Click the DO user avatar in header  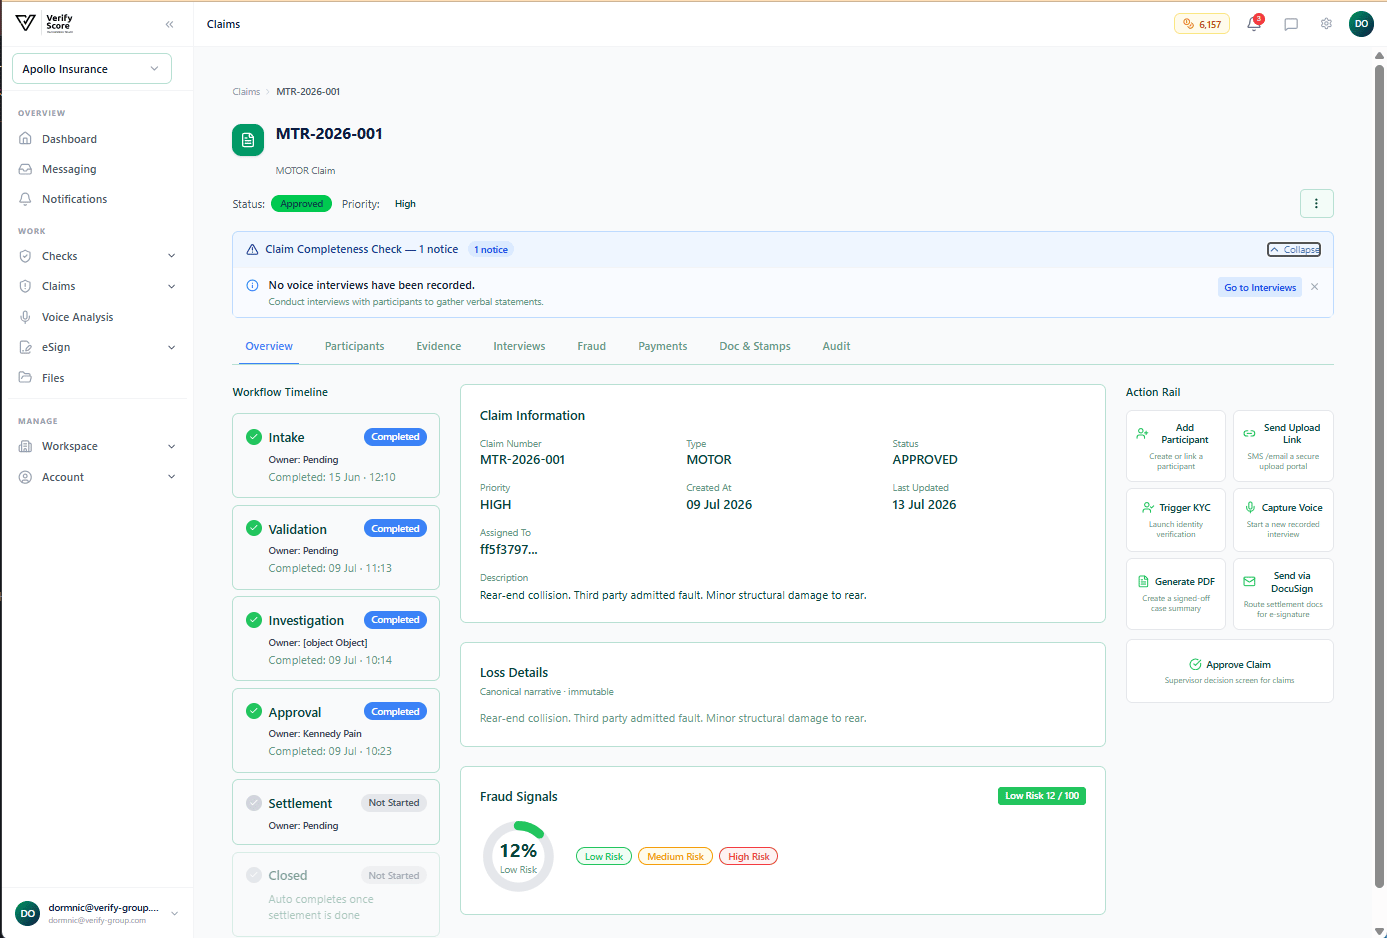click(1361, 24)
